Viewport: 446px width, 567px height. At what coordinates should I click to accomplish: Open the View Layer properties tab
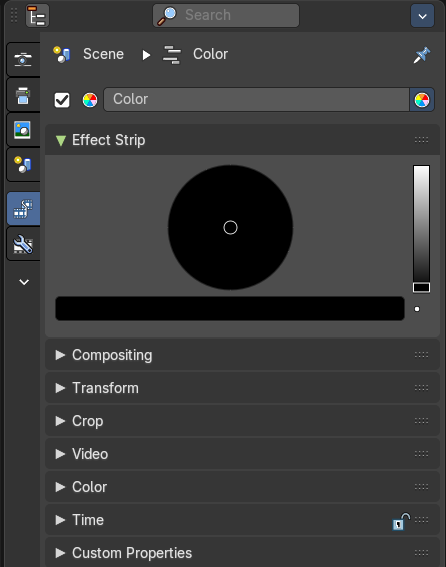[23, 130]
